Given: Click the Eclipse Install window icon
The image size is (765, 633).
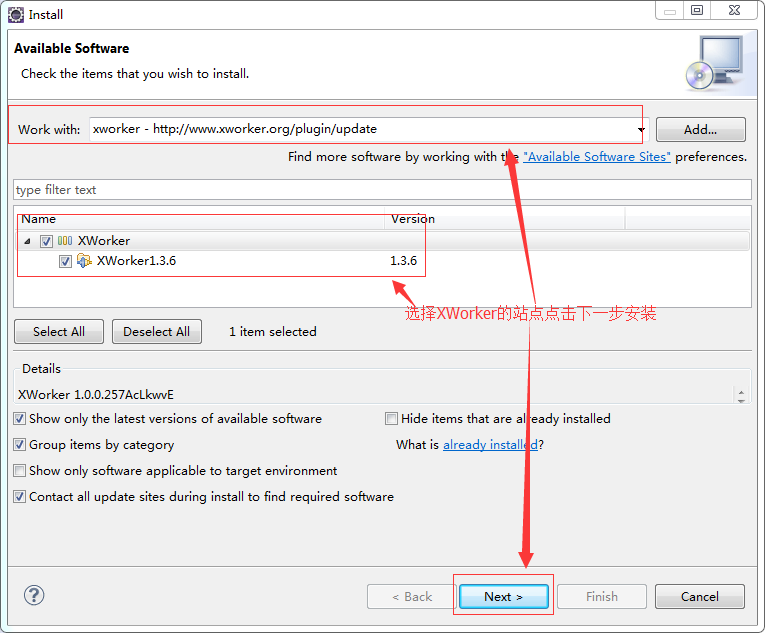Looking at the screenshot, I should [x=16, y=15].
